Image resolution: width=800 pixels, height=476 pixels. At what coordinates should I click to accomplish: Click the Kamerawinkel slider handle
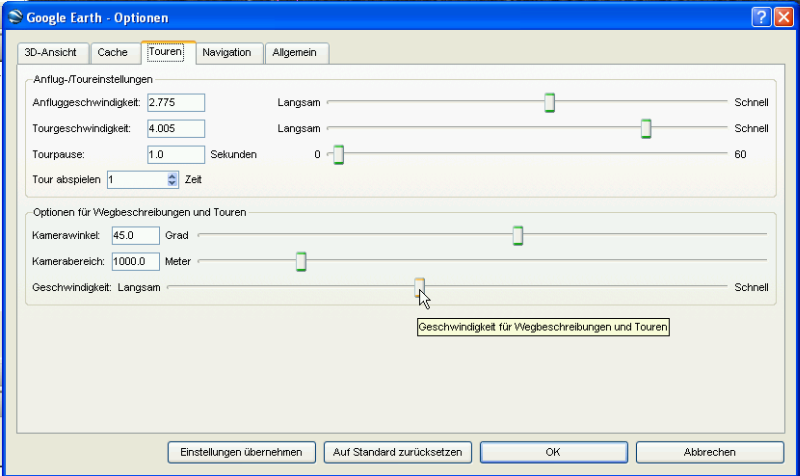click(x=518, y=235)
